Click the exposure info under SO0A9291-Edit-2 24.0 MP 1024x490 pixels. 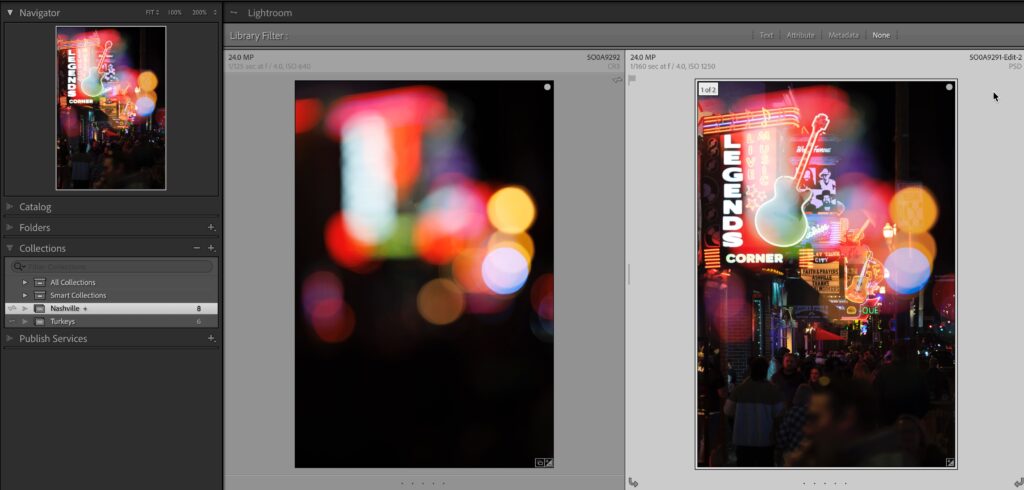(x=673, y=67)
